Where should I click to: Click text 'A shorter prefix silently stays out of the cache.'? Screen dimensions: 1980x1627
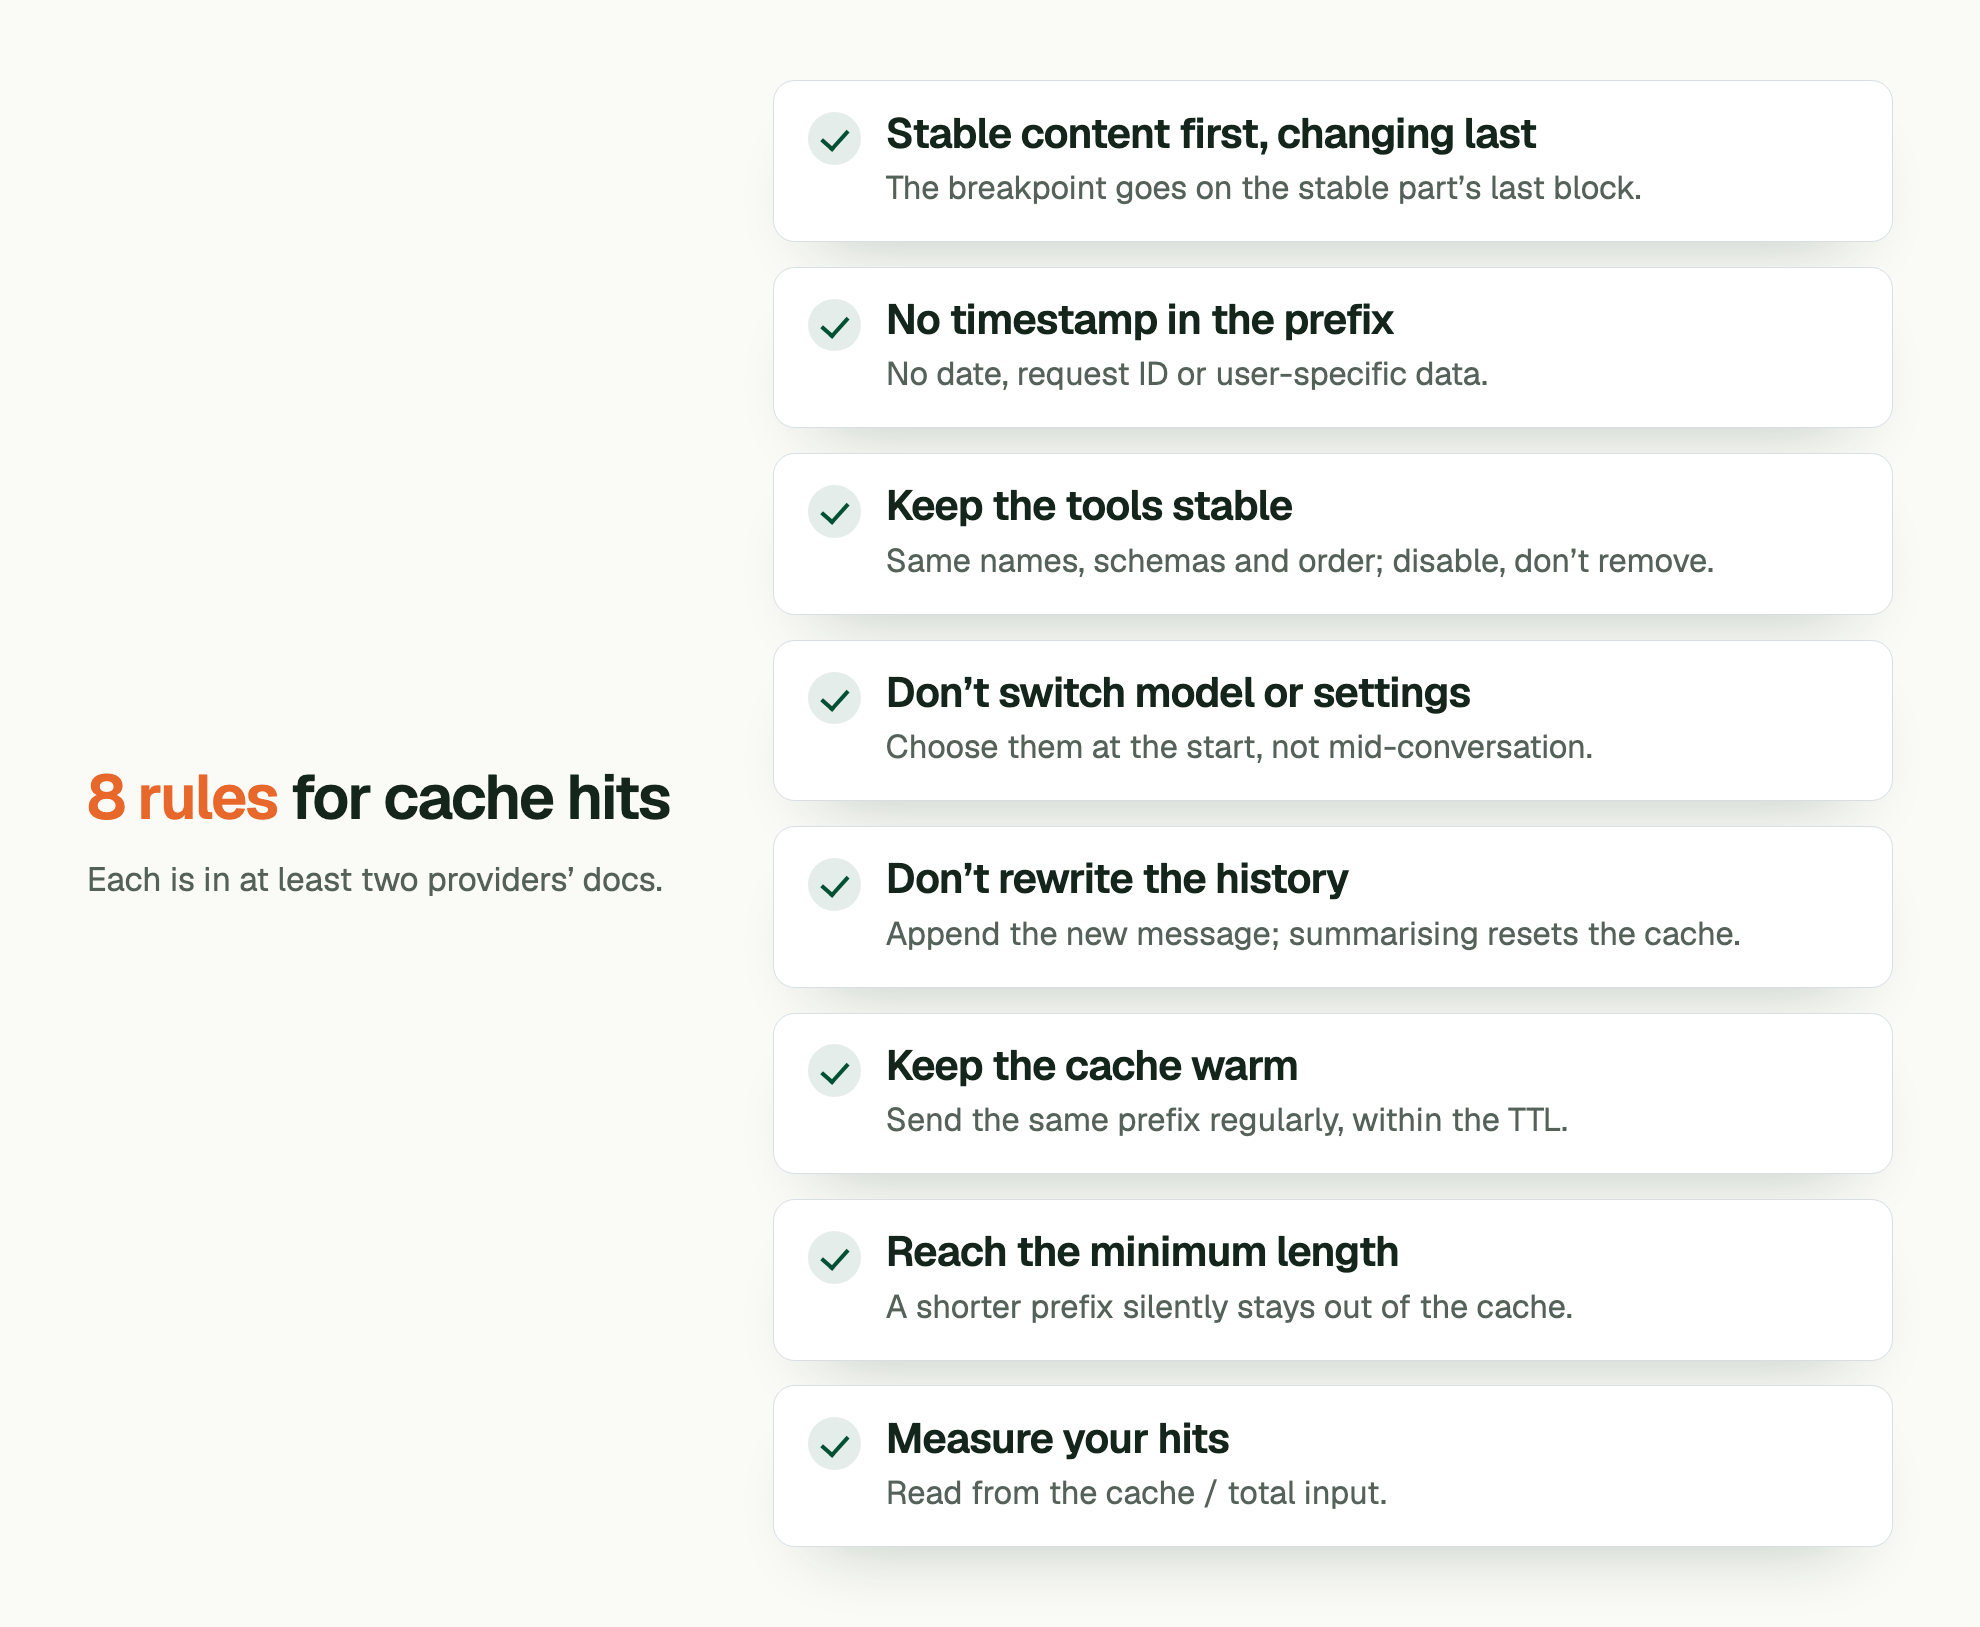pos(1230,1307)
